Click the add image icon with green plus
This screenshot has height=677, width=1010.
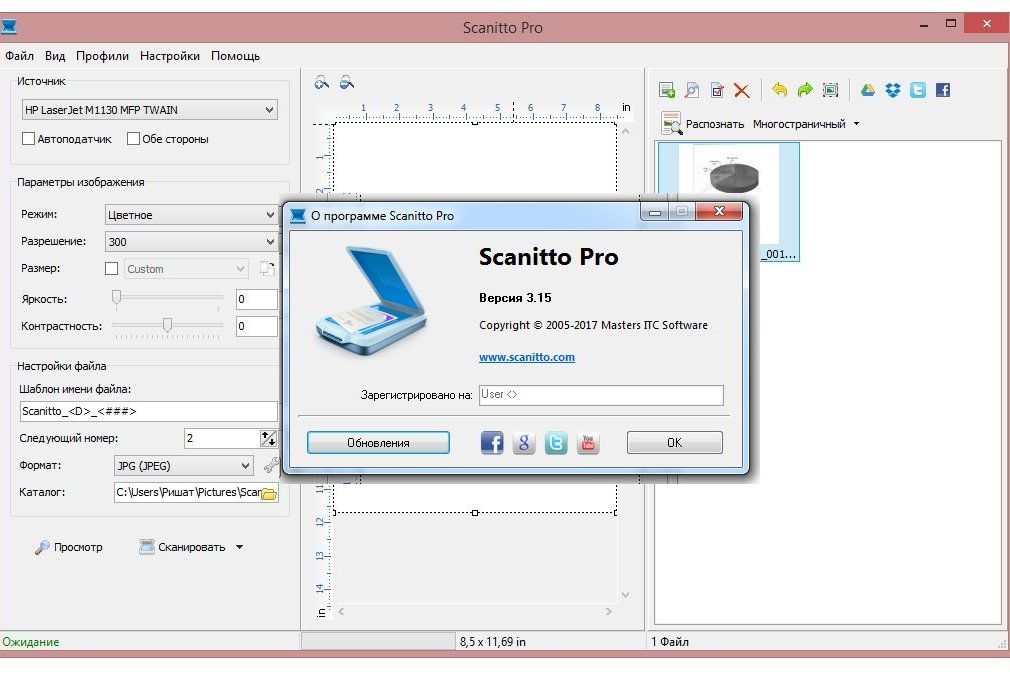tap(667, 90)
